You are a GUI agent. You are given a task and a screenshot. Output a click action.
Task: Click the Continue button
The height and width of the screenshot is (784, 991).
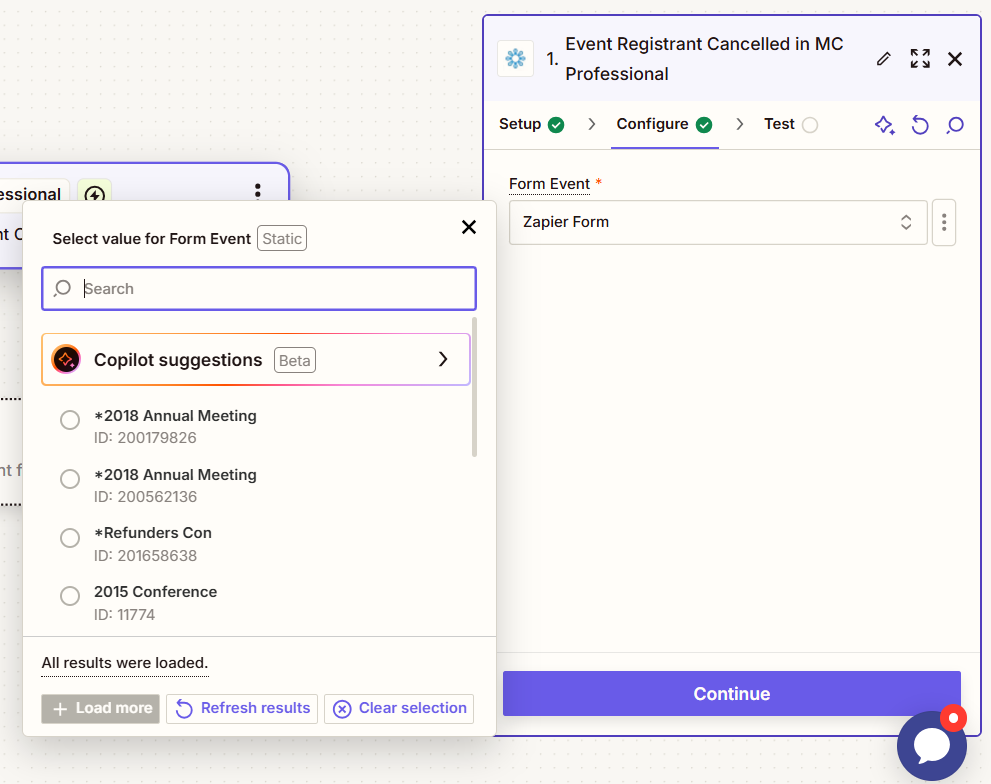coord(732,694)
